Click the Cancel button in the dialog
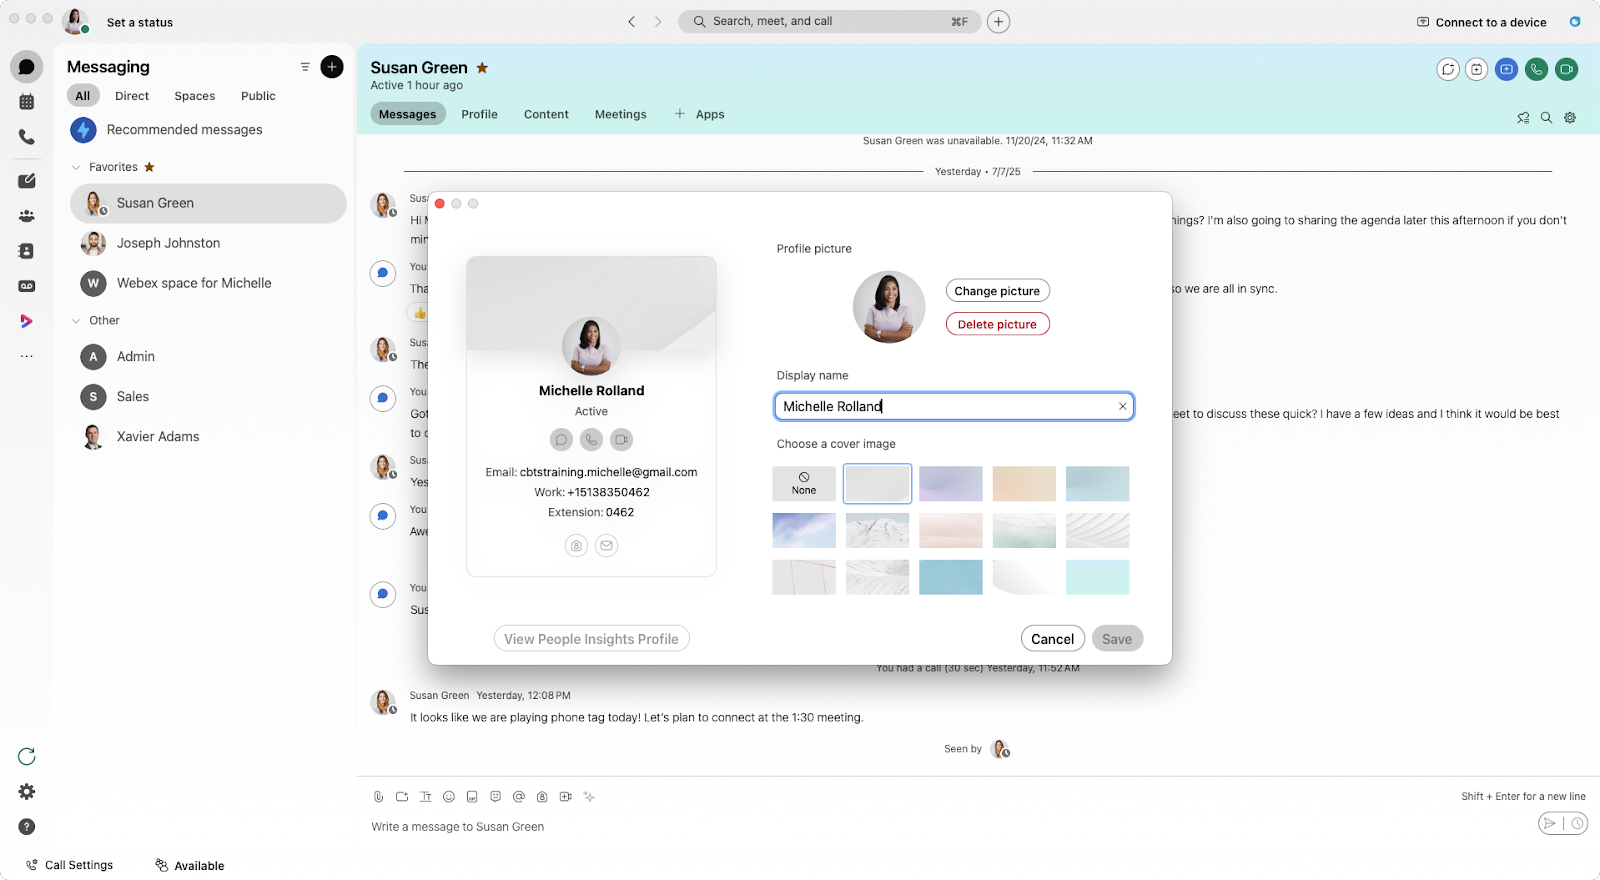1600x880 pixels. [1053, 639]
